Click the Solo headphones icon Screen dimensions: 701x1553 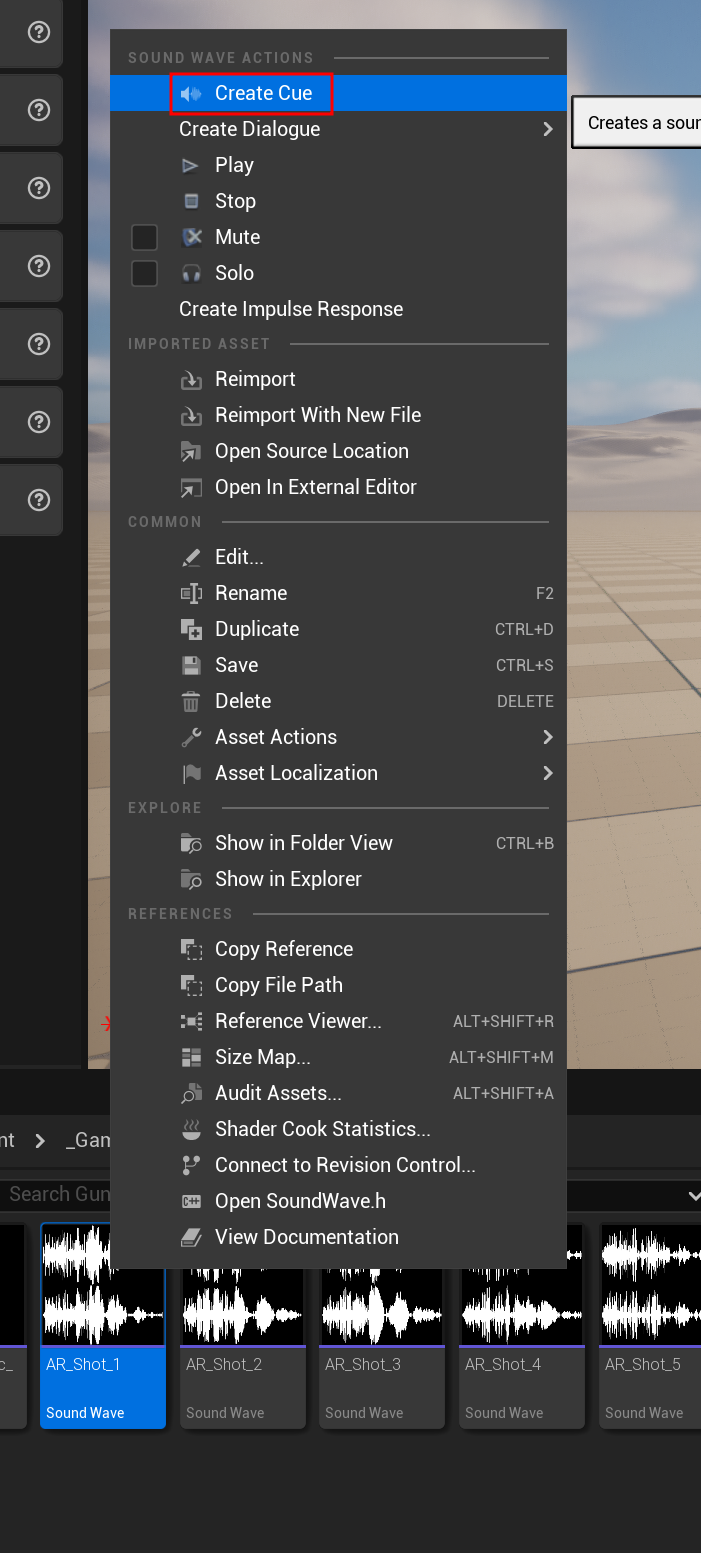point(191,274)
